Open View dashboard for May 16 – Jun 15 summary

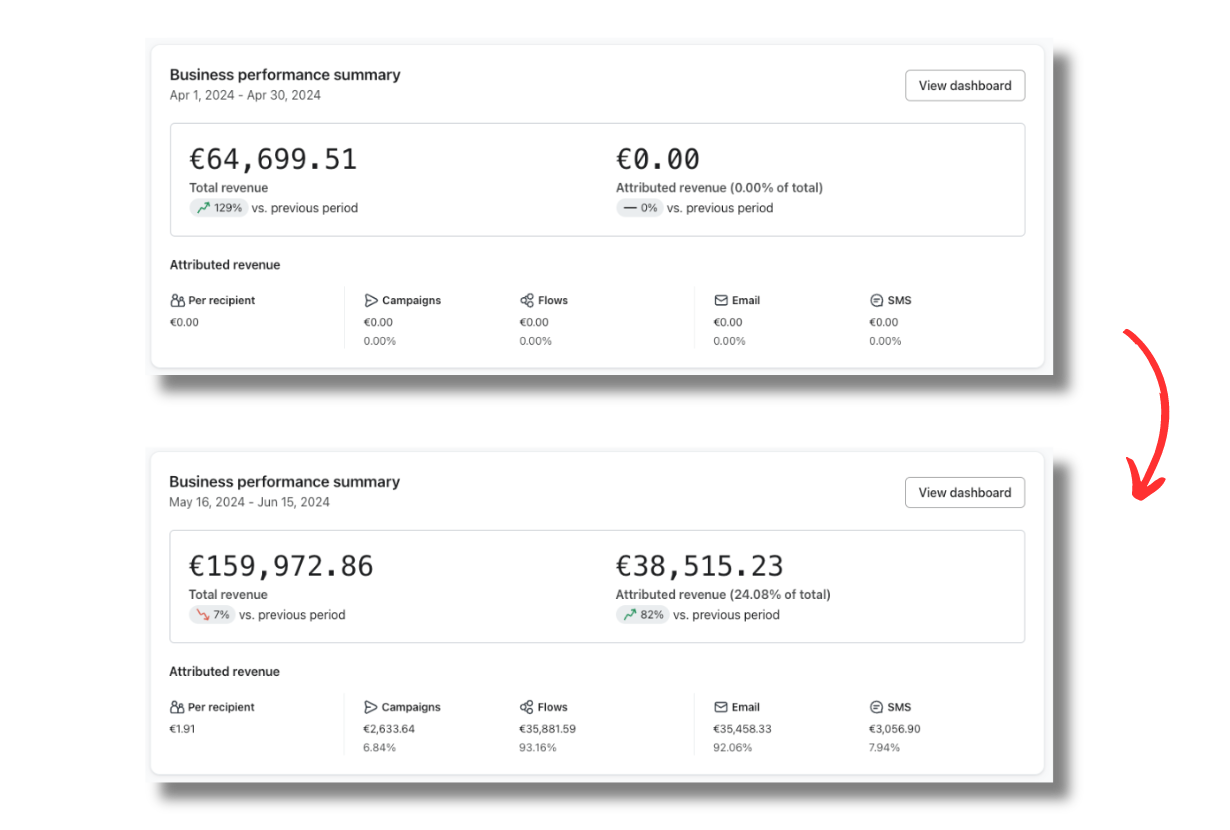pyautogui.click(x=964, y=493)
